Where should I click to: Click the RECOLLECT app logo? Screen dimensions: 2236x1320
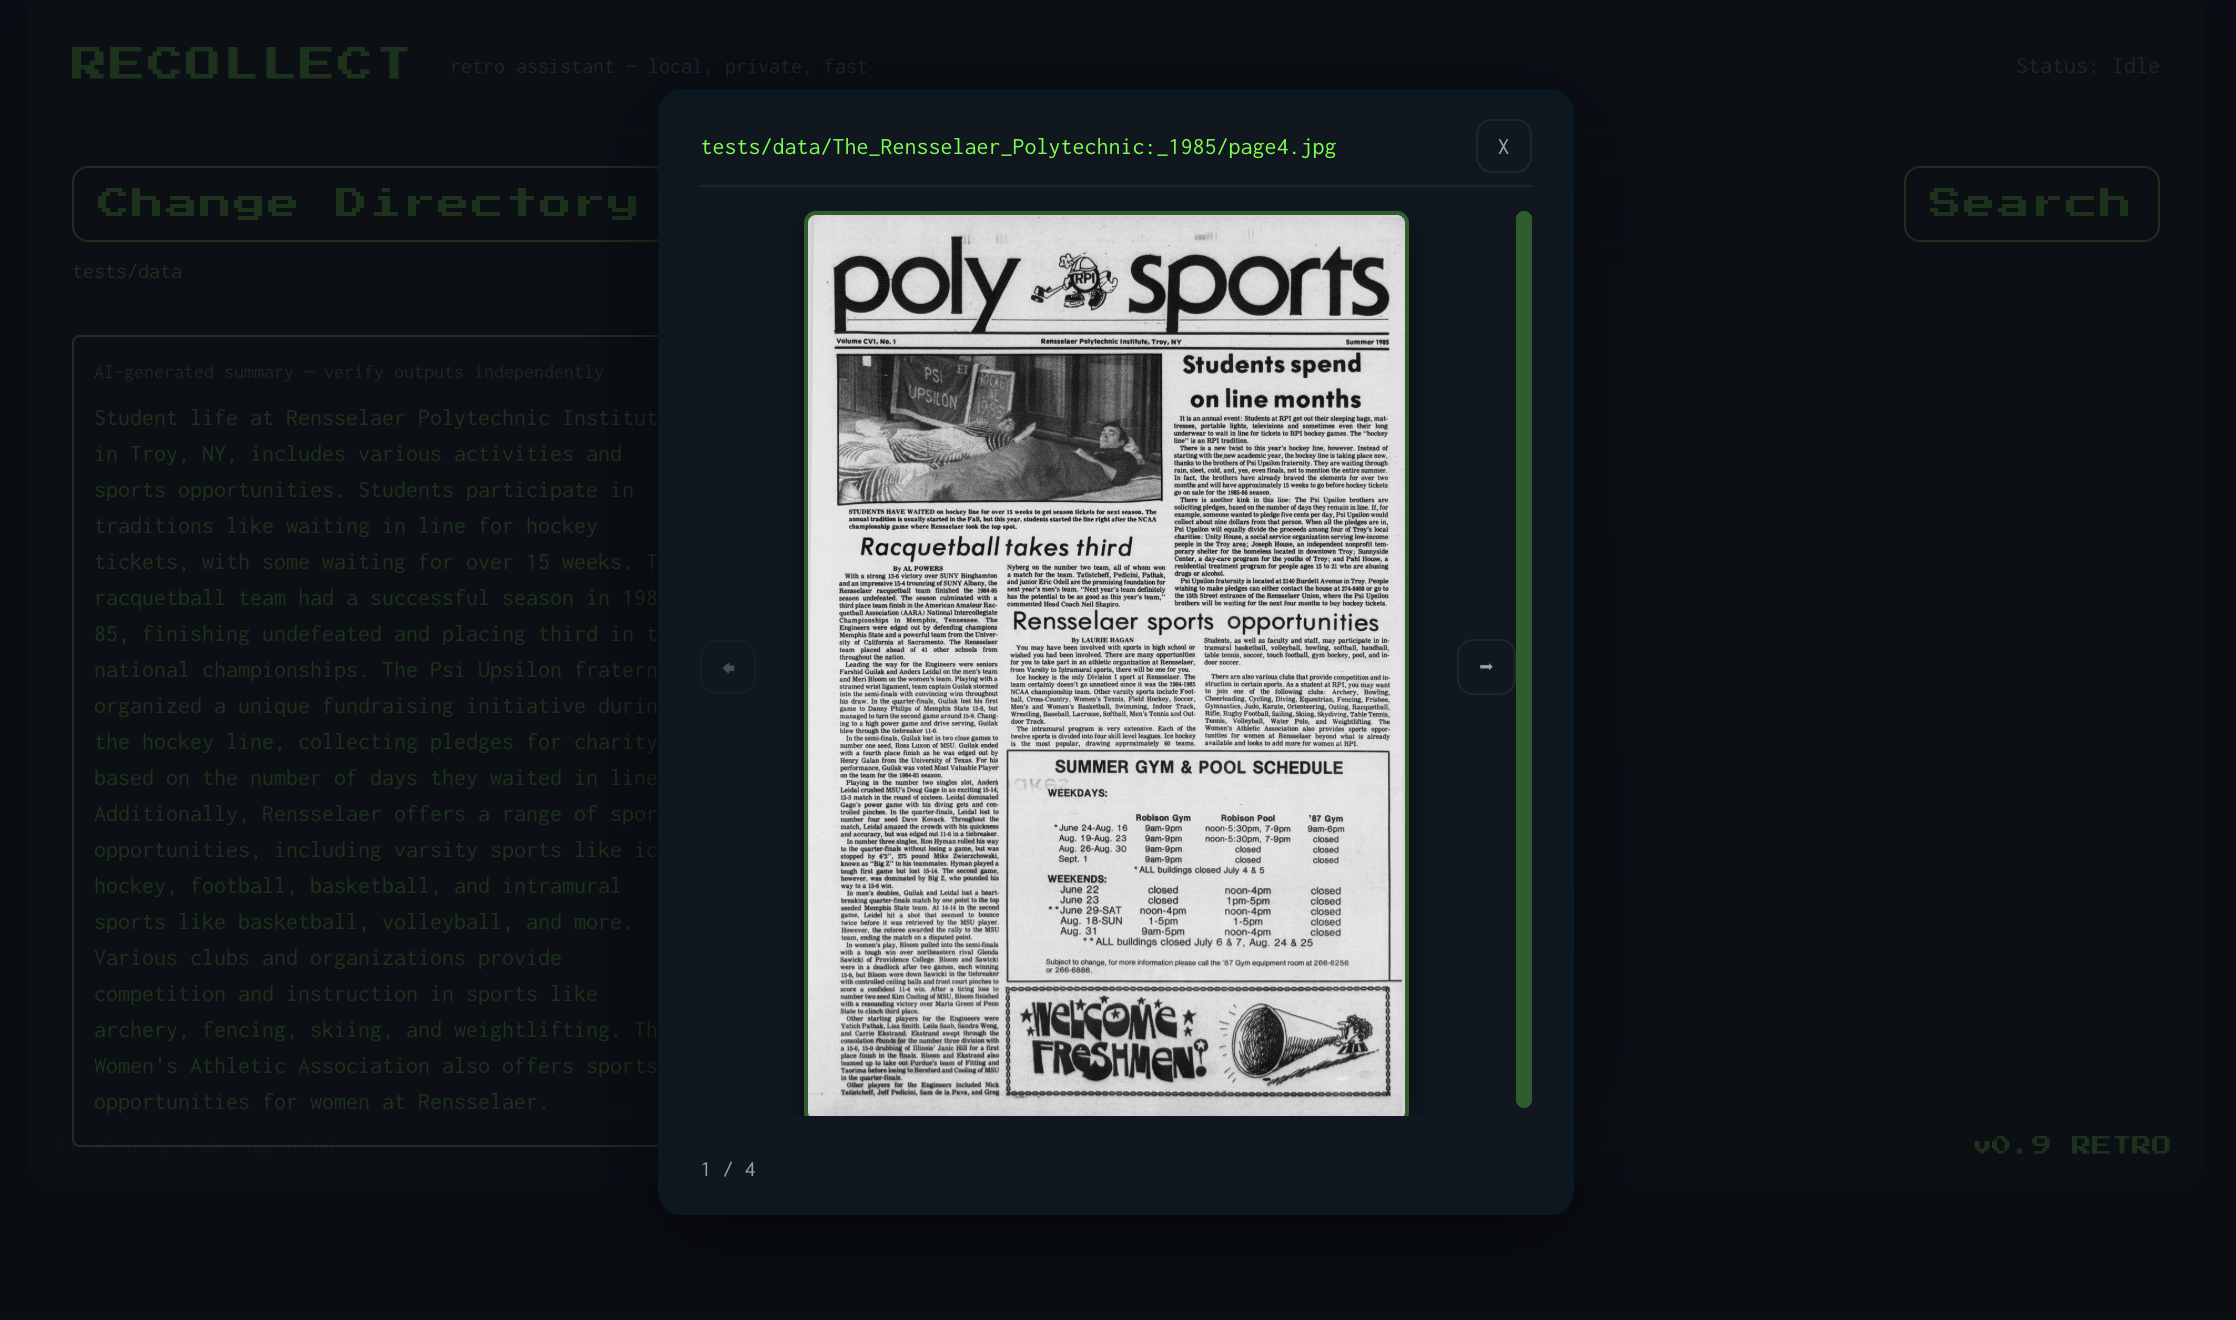tap(240, 64)
